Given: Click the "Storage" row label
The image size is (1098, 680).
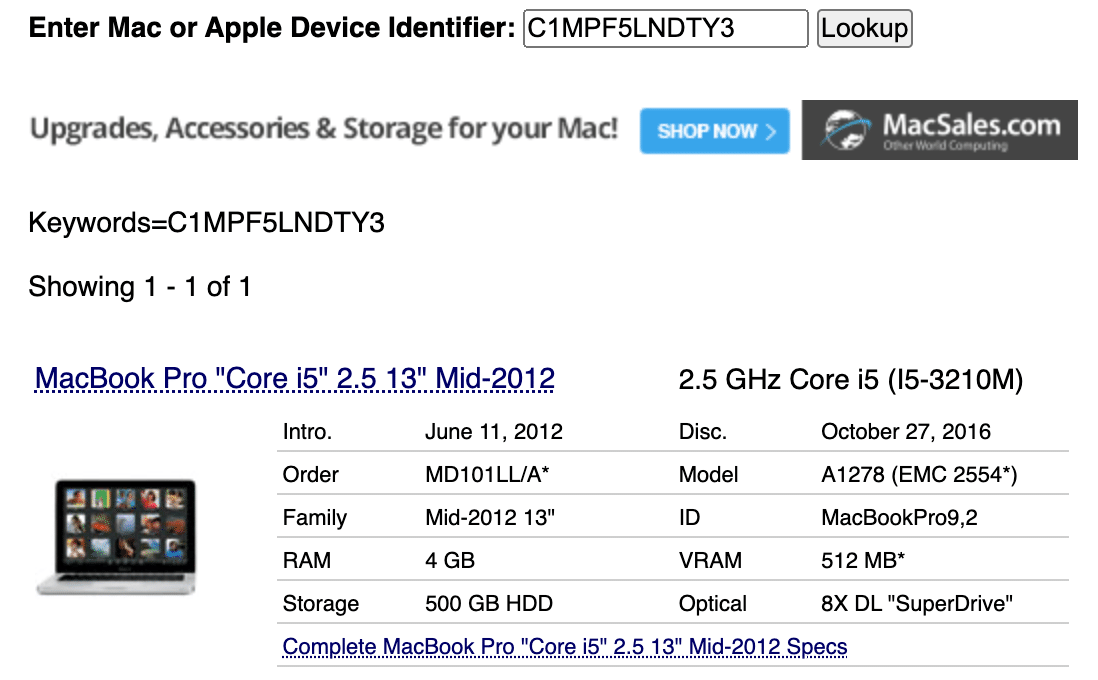Looking at the screenshot, I should point(321,604).
